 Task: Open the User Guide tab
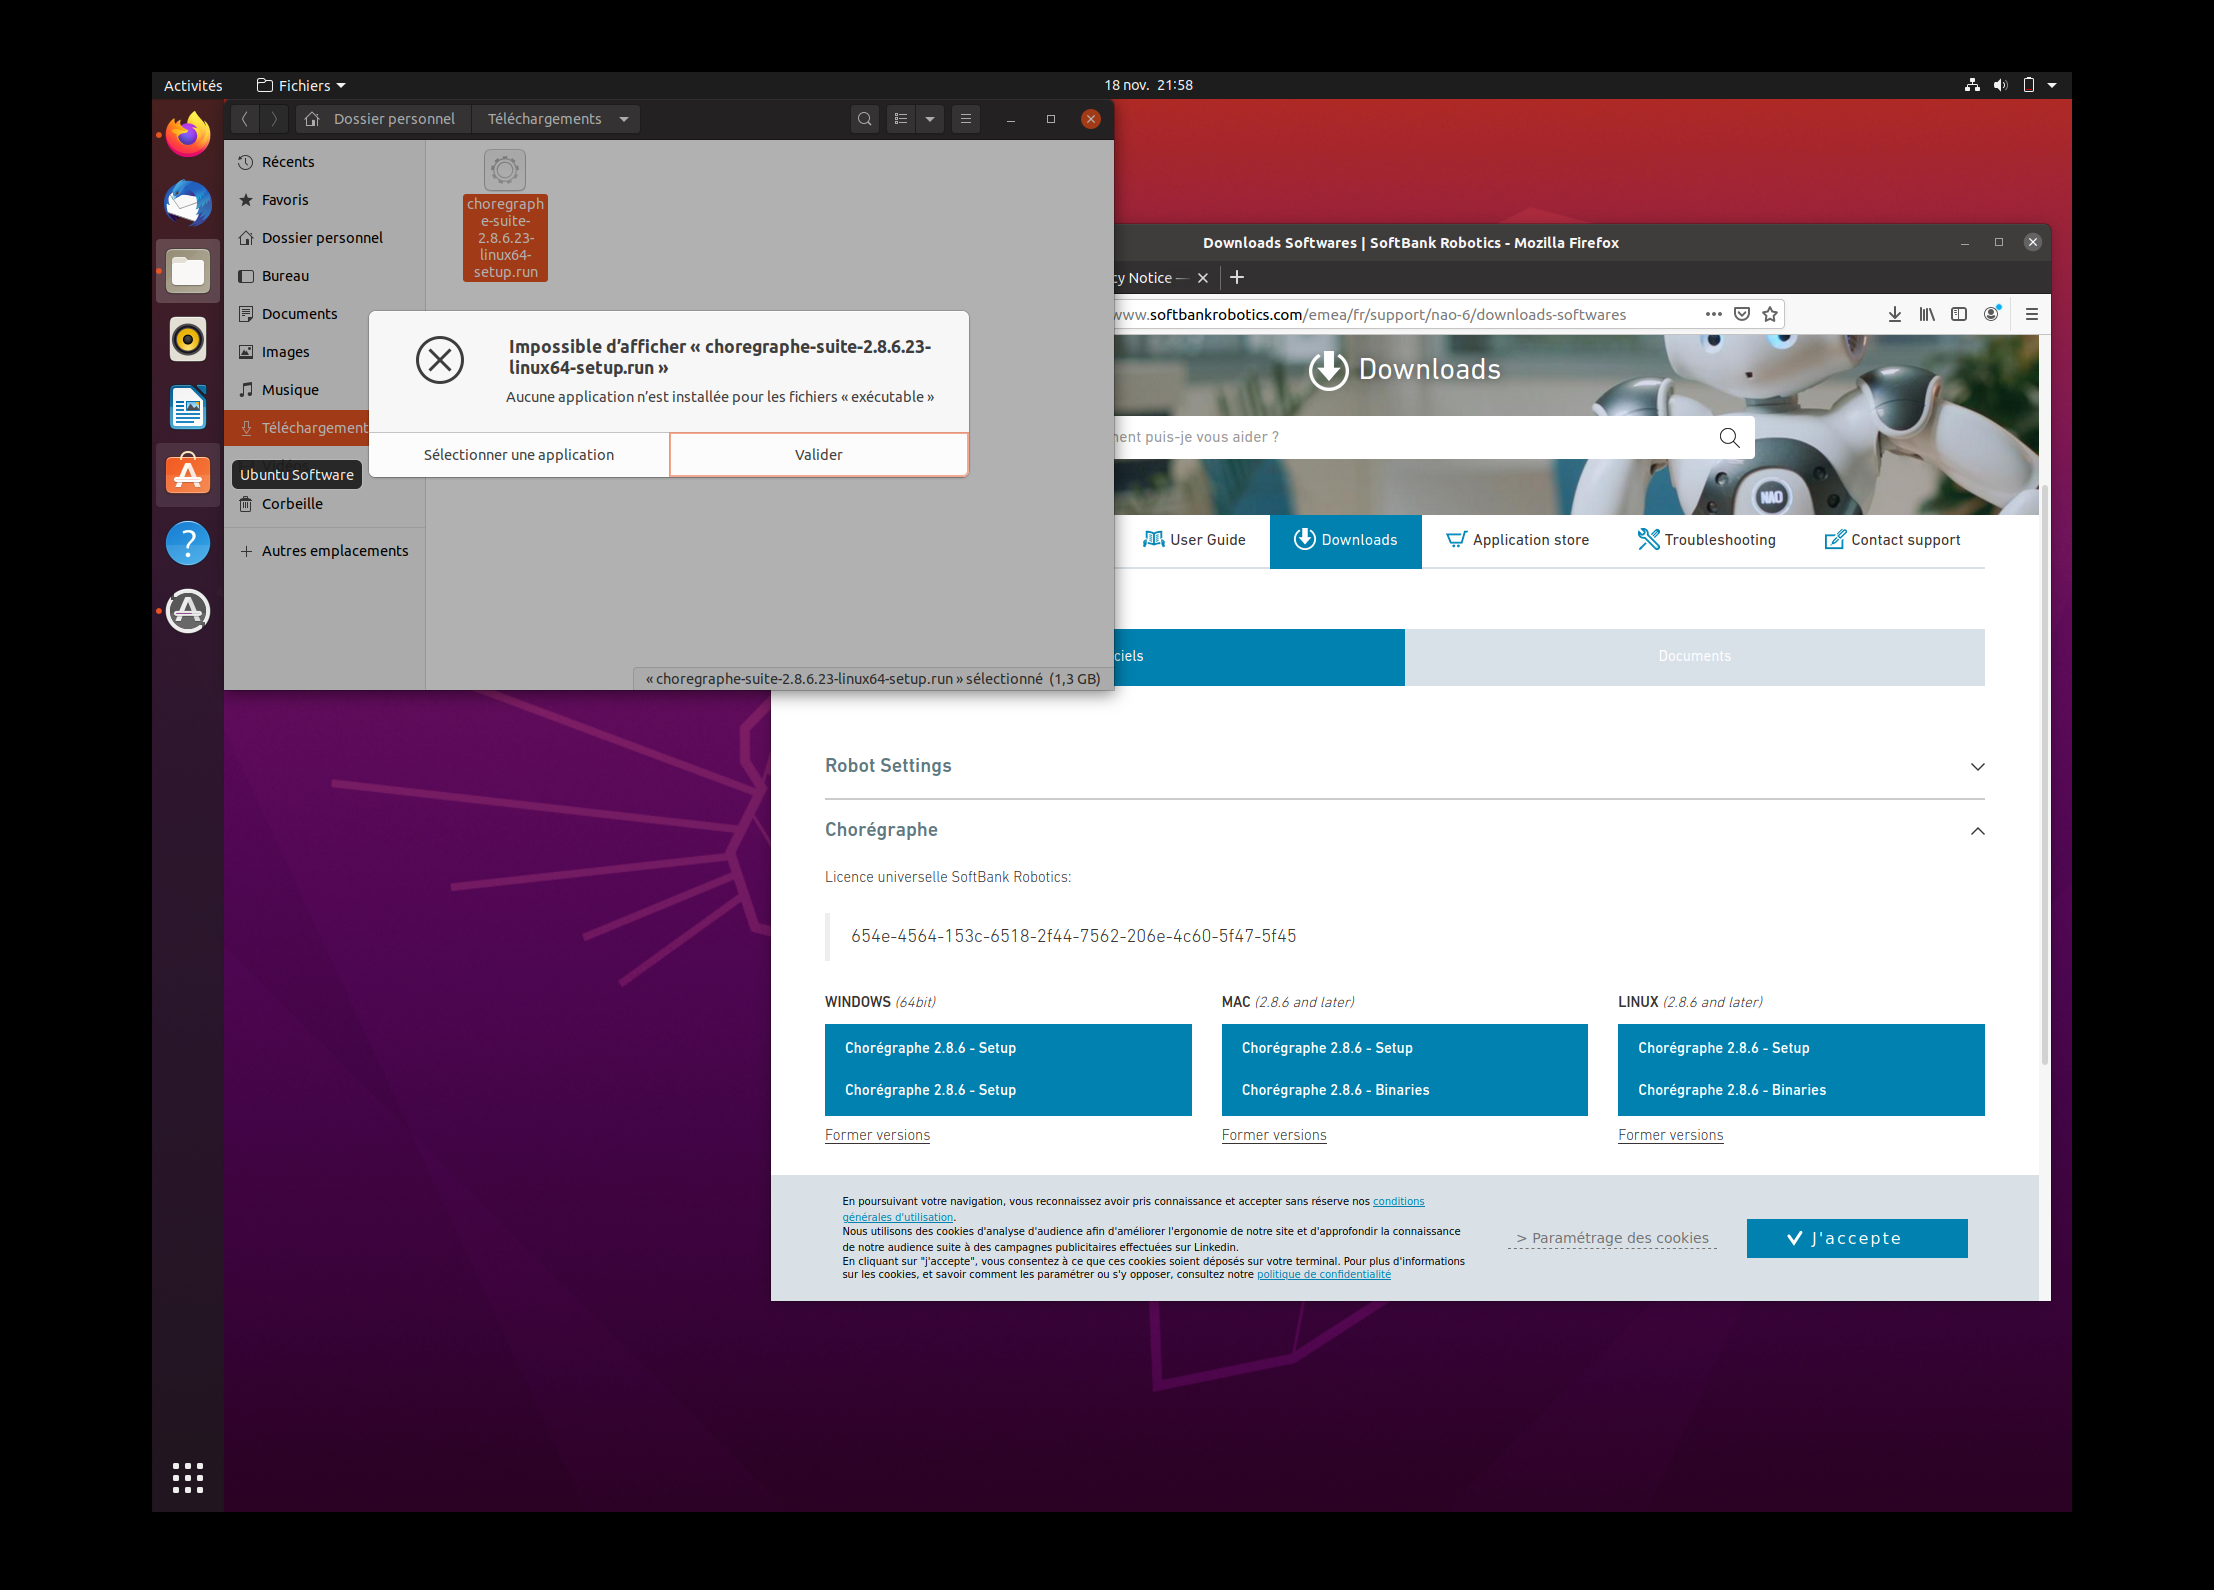(x=1194, y=540)
